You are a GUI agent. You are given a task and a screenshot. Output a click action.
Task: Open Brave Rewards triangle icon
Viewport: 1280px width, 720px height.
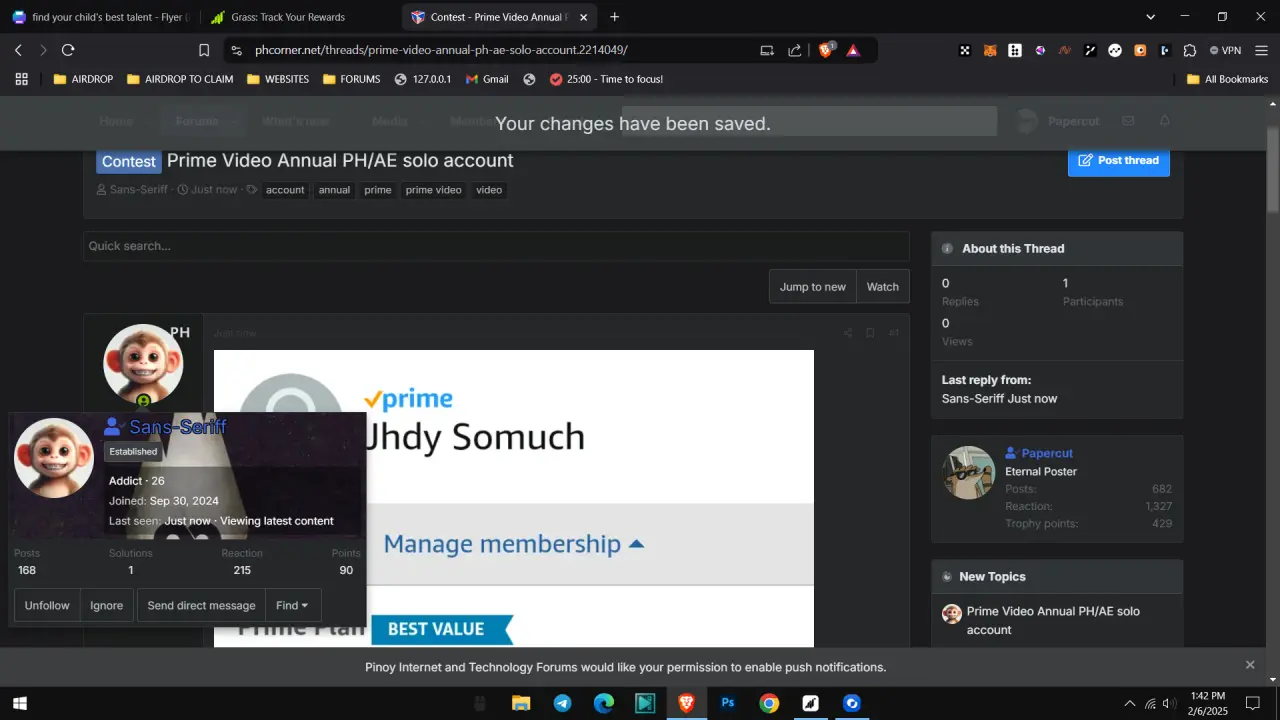(853, 50)
